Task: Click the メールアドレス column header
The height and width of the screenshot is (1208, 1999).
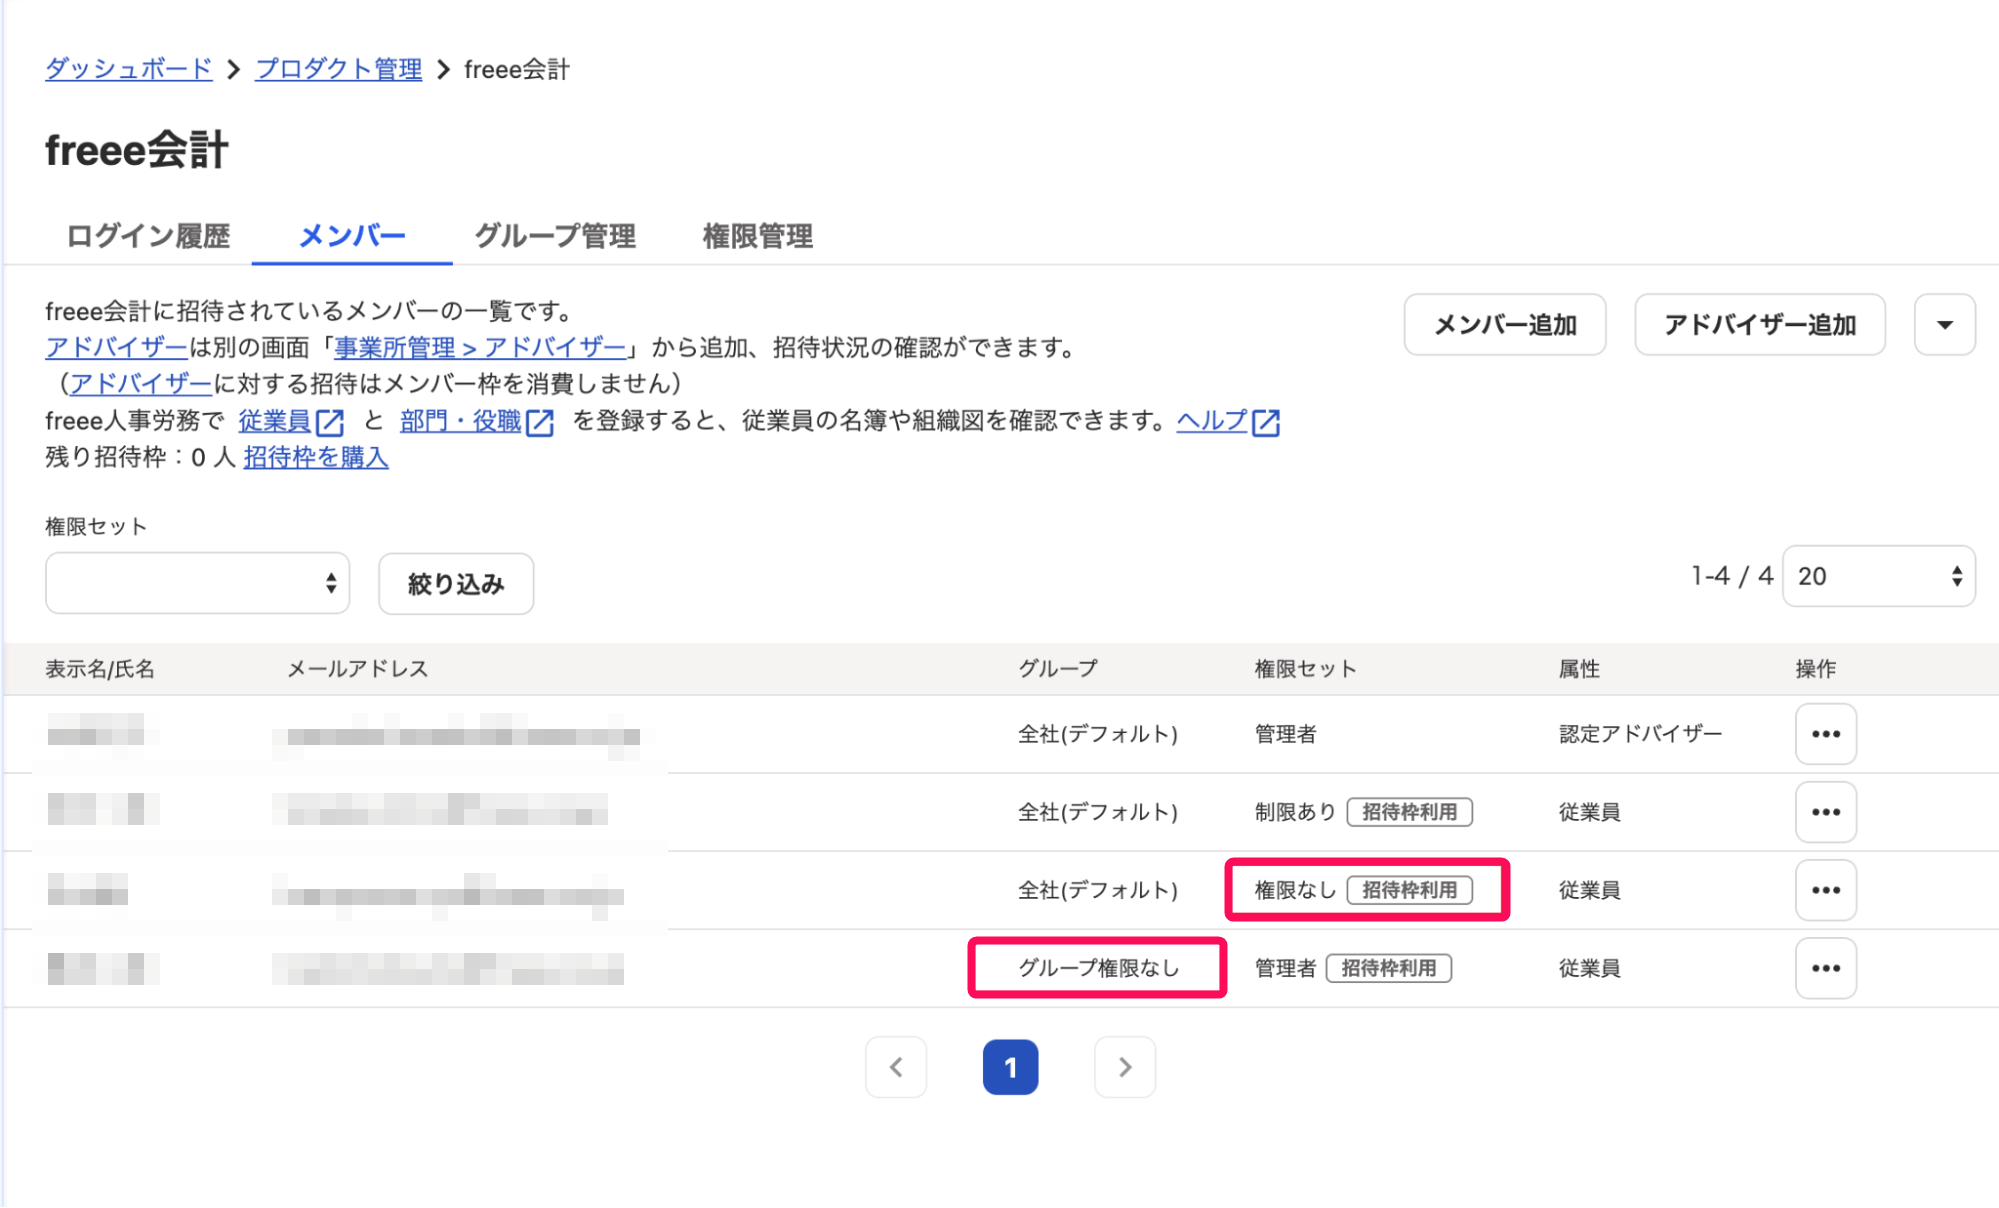Action: click(358, 669)
